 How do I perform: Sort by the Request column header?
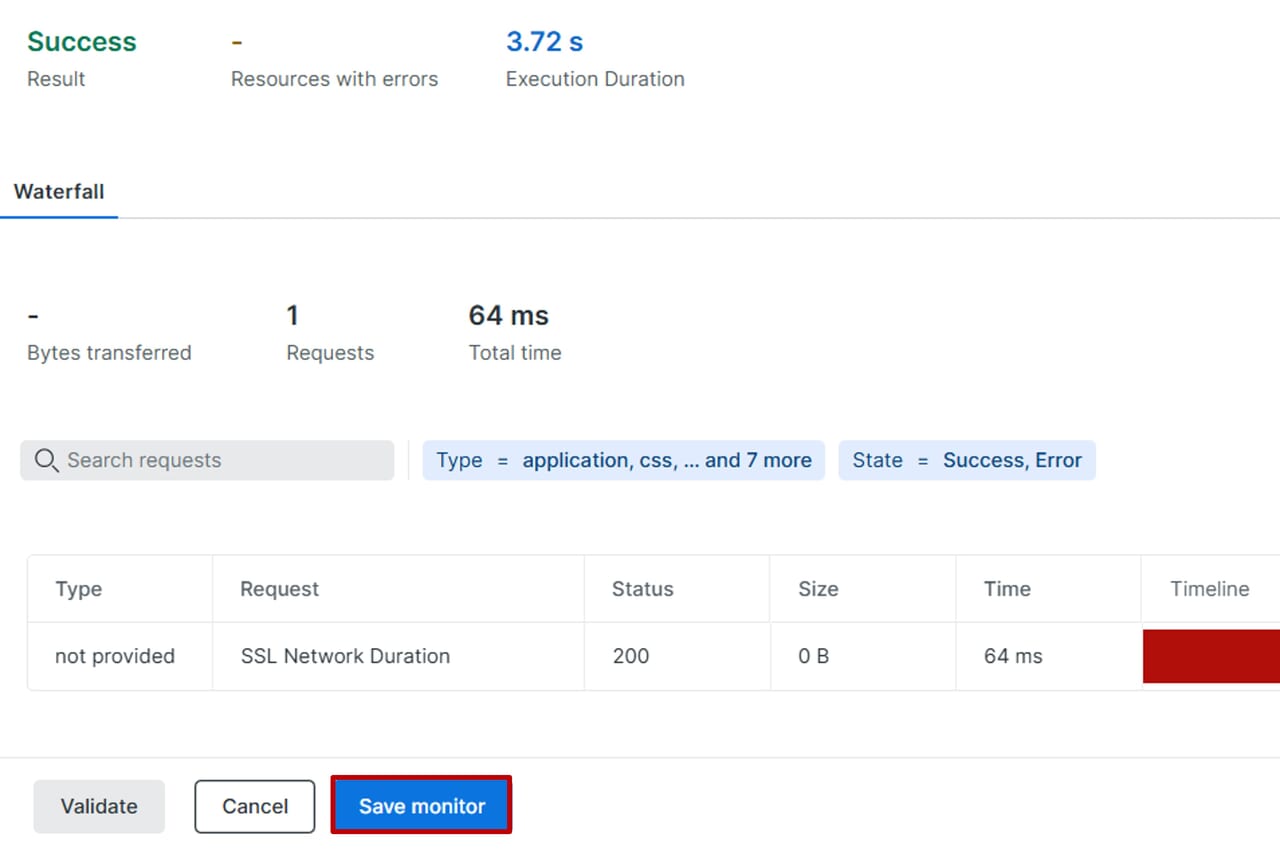pyautogui.click(x=279, y=589)
